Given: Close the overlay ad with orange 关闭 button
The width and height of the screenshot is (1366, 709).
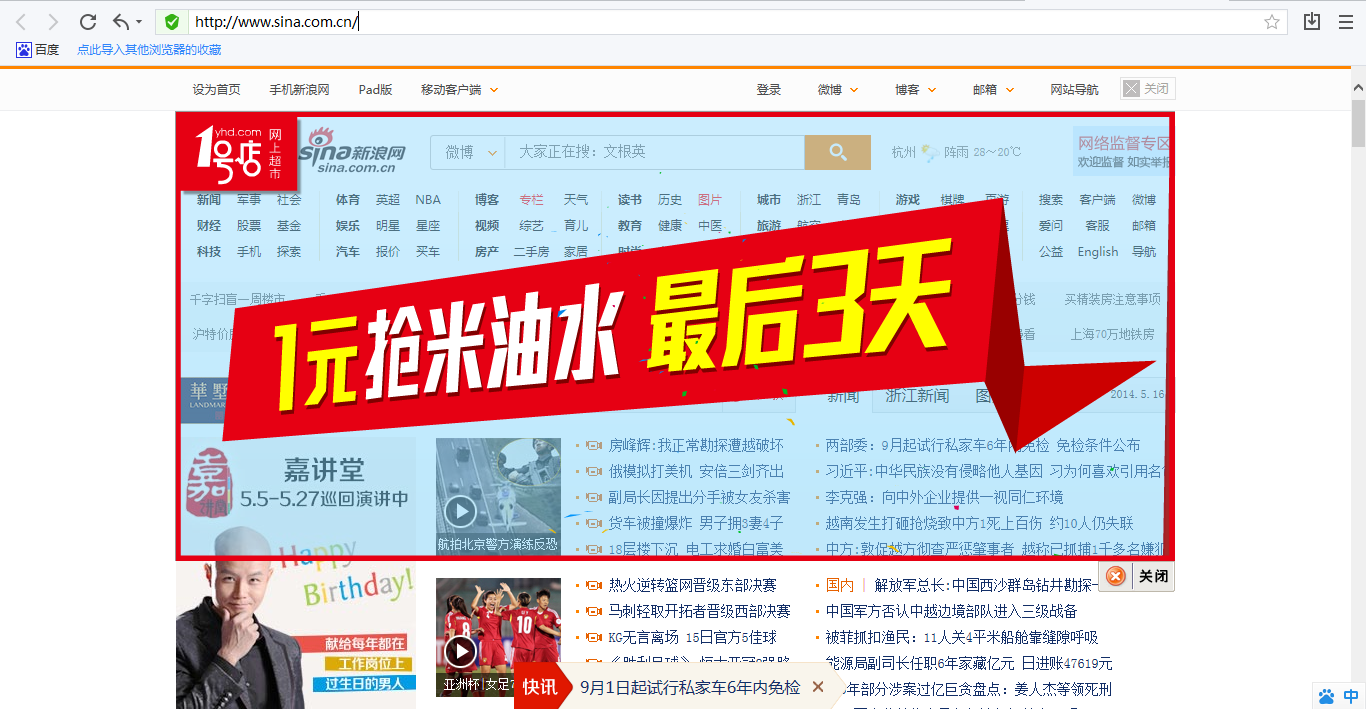Looking at the screenshot, I should 1136,576.
